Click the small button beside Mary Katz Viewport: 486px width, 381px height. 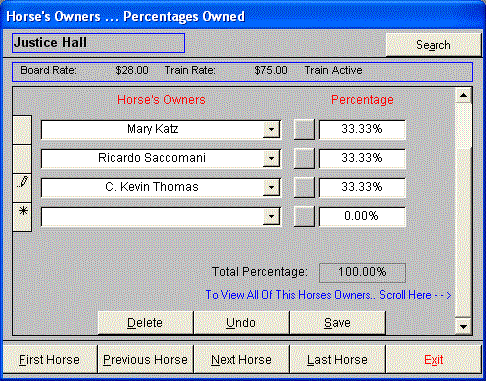[304, 129]
